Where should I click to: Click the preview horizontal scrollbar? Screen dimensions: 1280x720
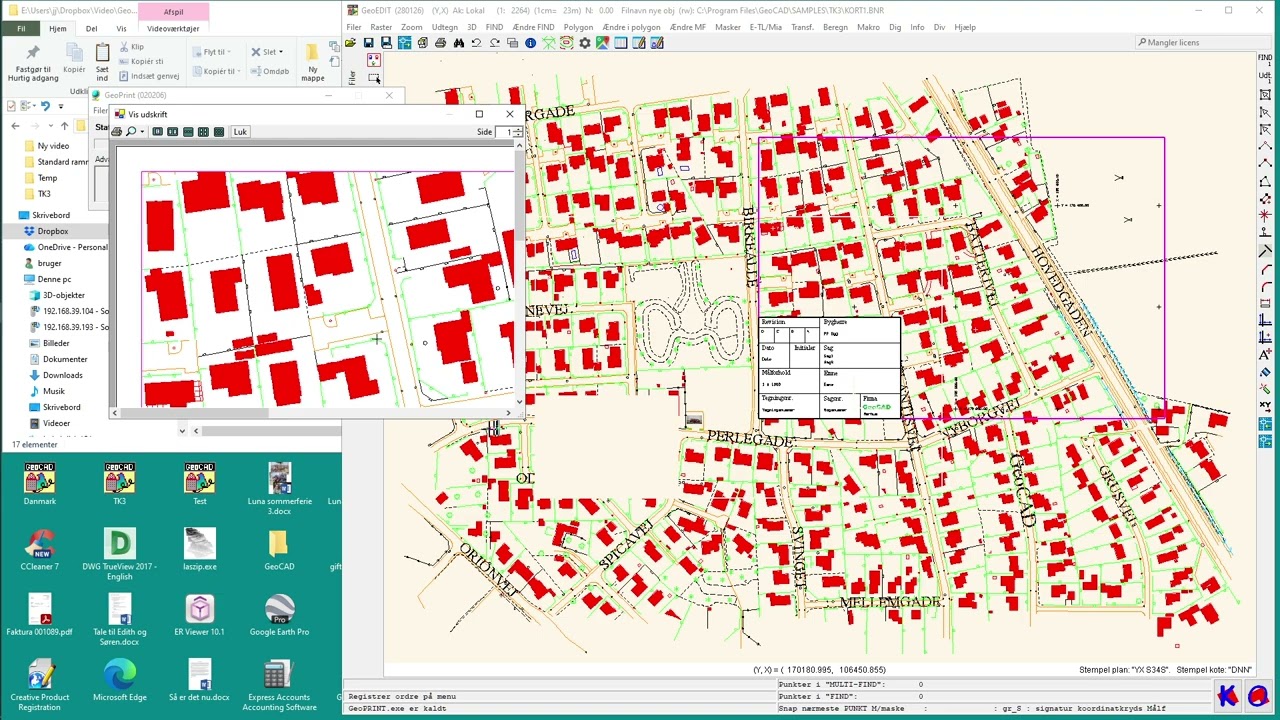(195, 412)
